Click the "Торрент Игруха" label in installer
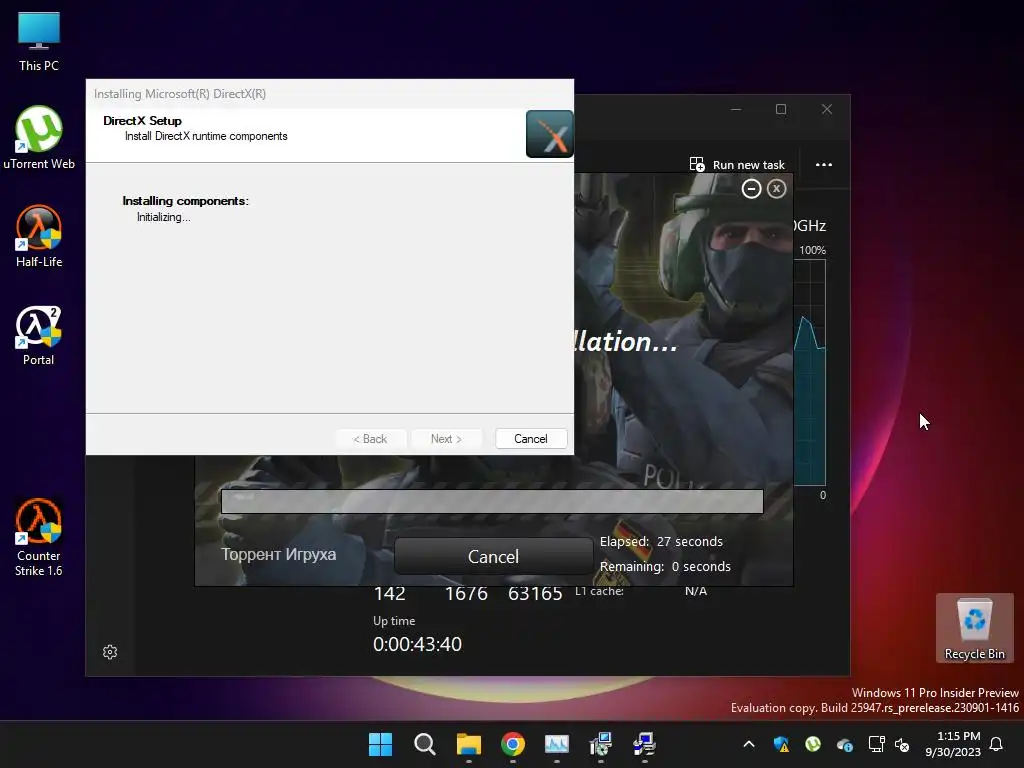The image size is (1024, 768). click(279, 554)
